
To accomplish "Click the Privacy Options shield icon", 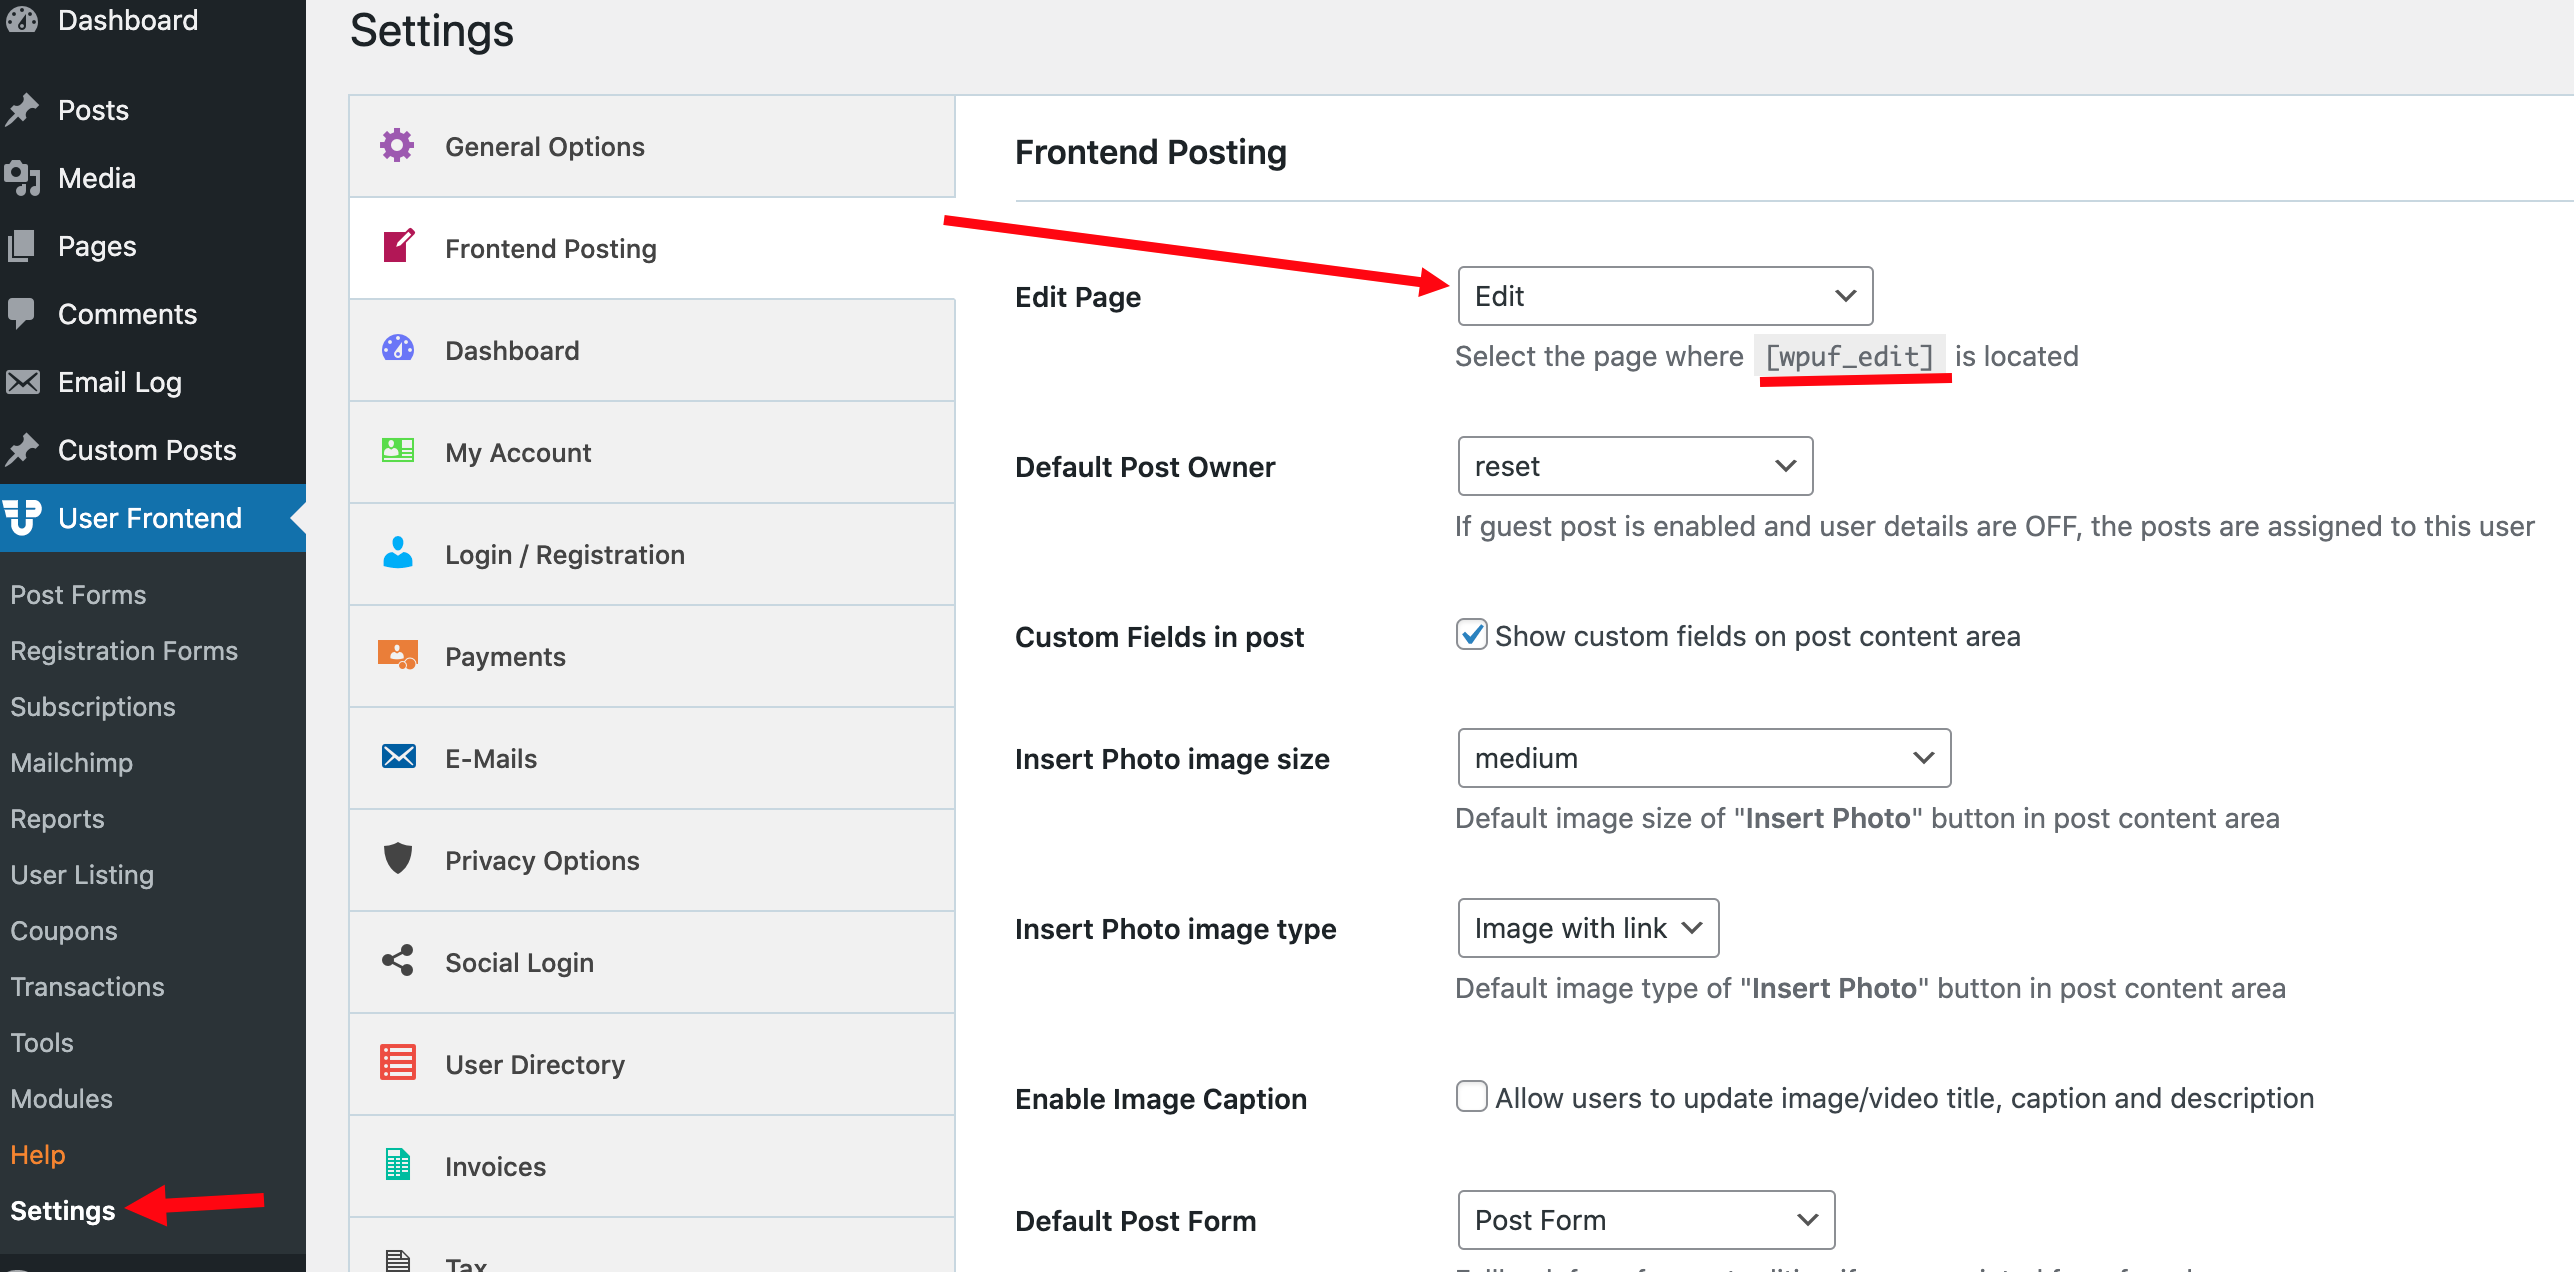I will (x=398, y=858).
